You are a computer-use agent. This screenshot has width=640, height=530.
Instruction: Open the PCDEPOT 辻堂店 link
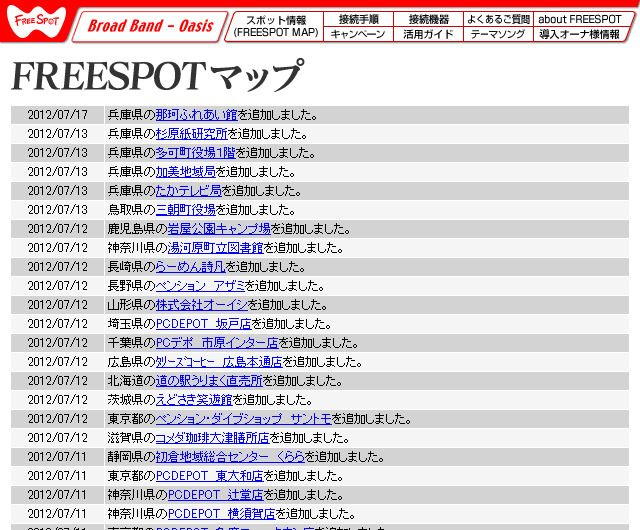click(x=216, y=494)
